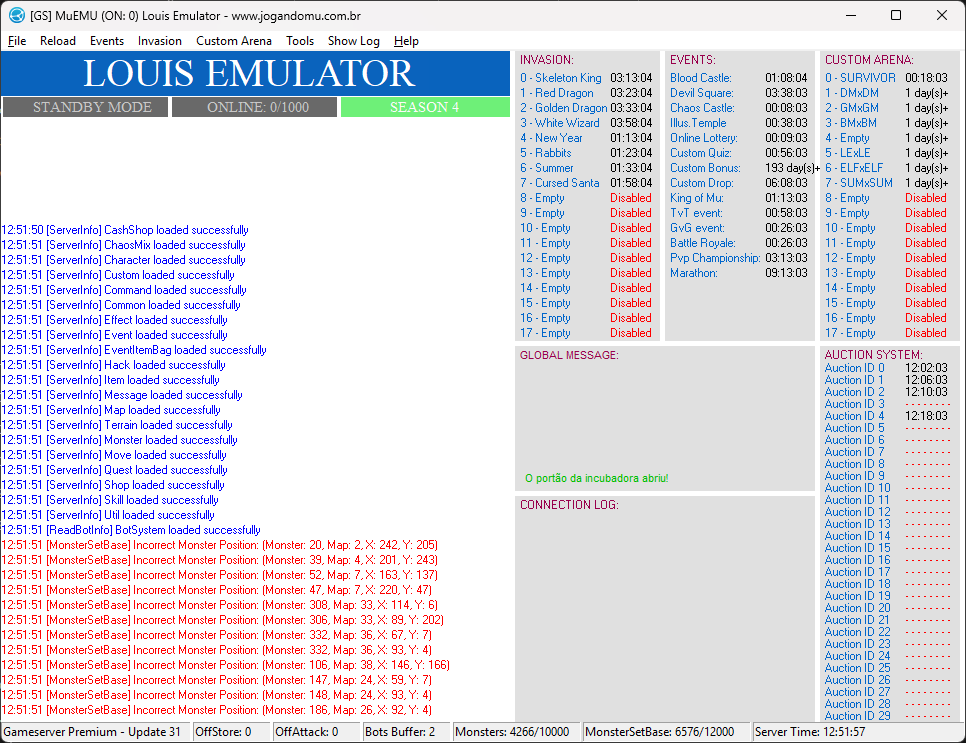Open the File menu

[17, 41]
